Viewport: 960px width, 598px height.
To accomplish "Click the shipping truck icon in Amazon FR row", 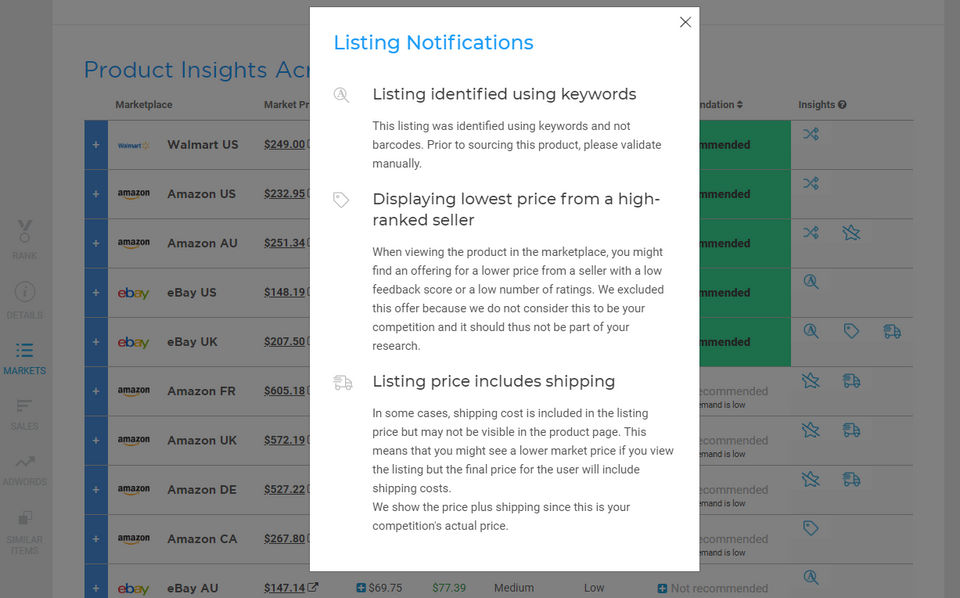I will (x=851, y=380).
